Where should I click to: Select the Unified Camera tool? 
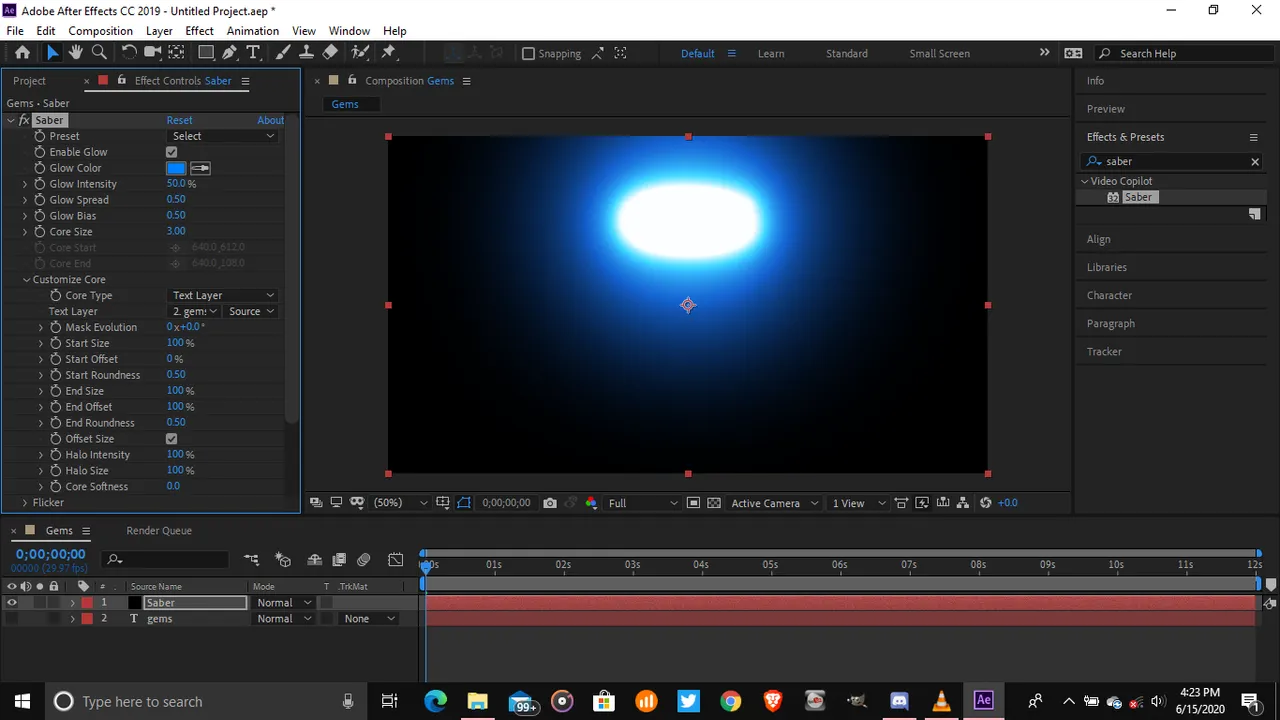click(153, 53)
